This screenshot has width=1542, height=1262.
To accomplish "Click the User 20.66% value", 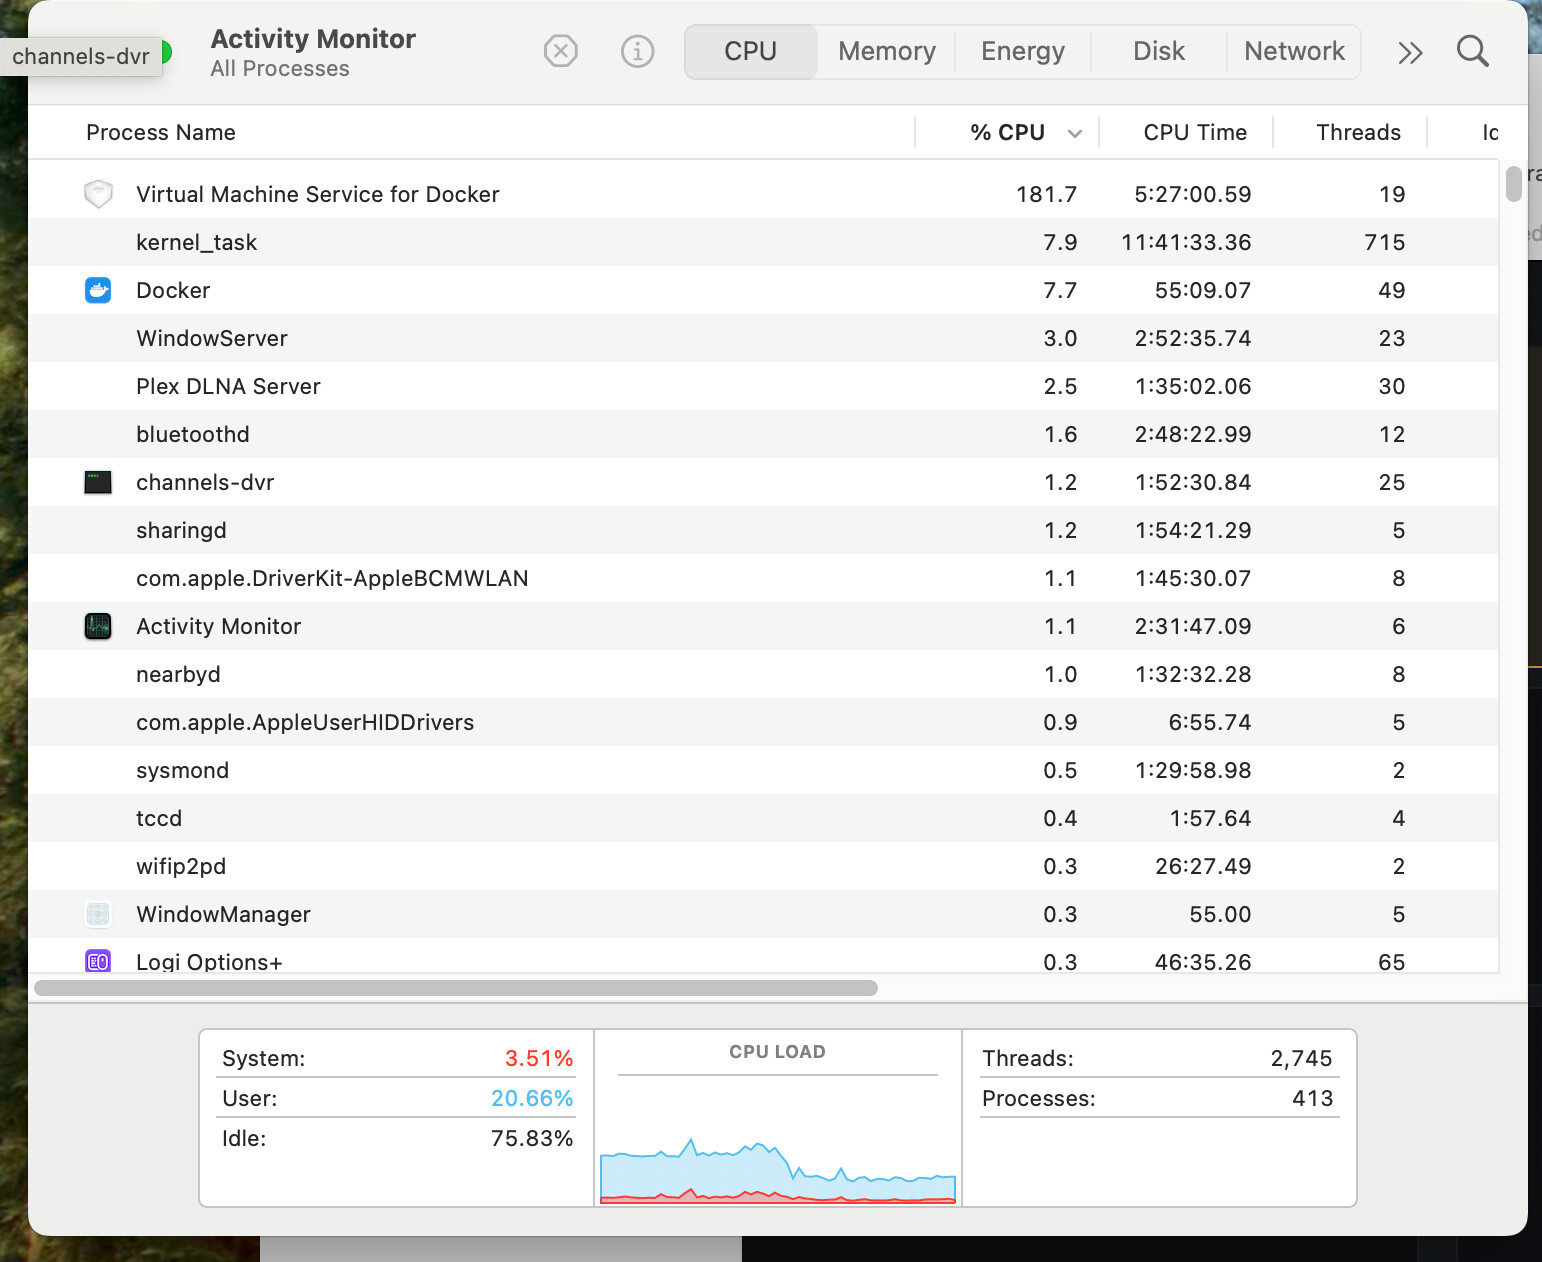I will coord(532,1098).
